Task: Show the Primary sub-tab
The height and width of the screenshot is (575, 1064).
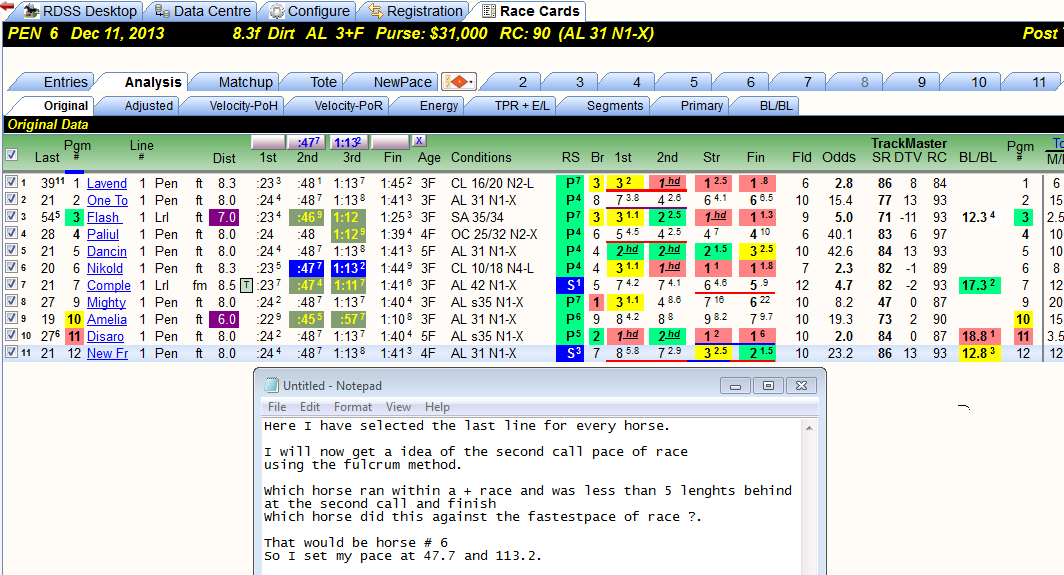Action: tap(701, 106)
